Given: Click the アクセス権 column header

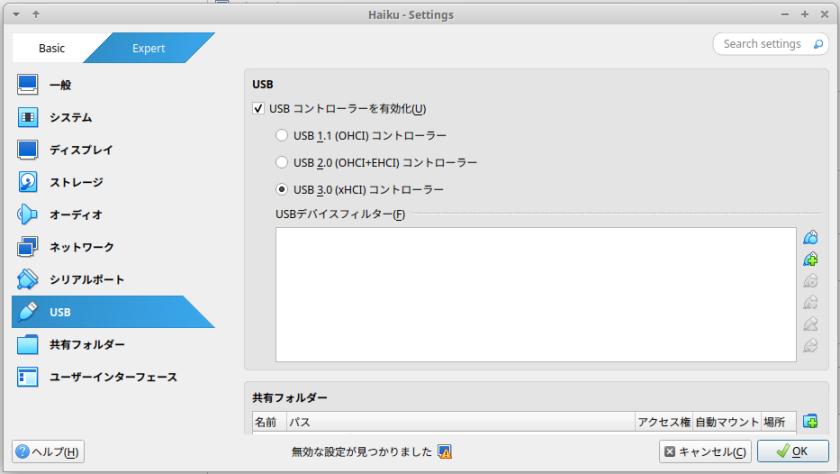Looking at the screenshot, I should pyautogui.click(x=664, y=422).
